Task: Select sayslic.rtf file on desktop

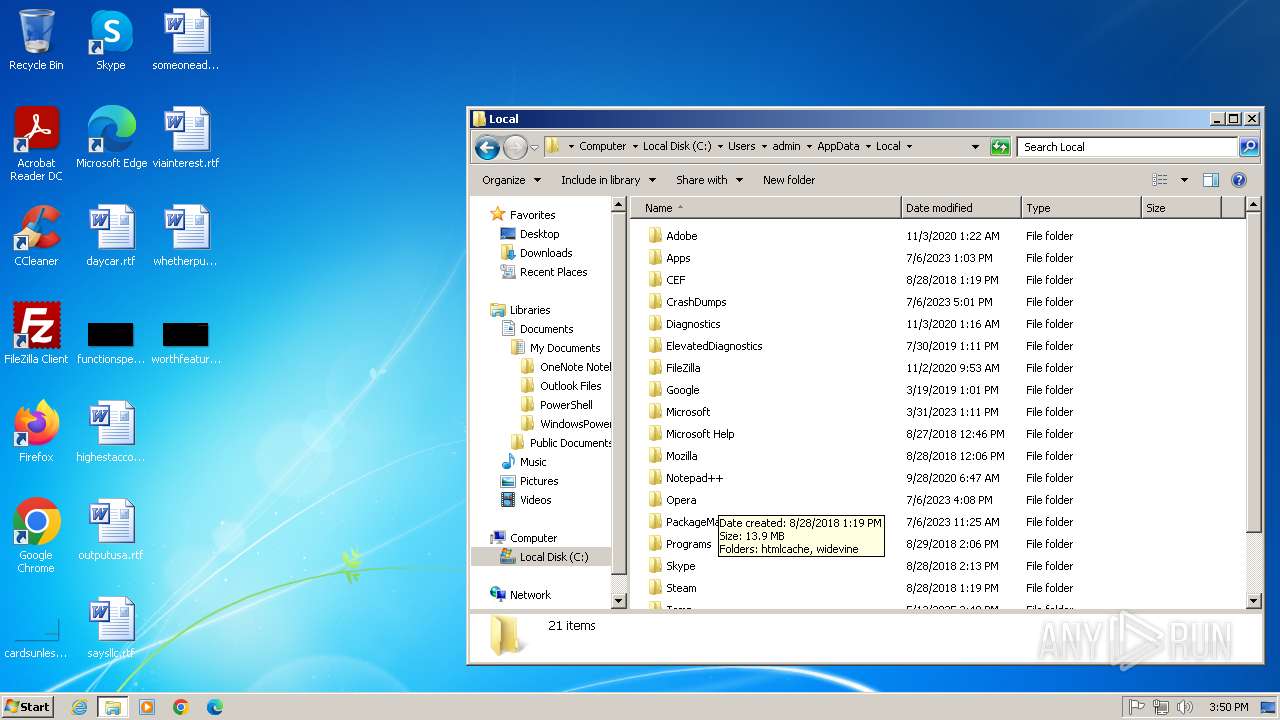Action: tap(111, 628)
